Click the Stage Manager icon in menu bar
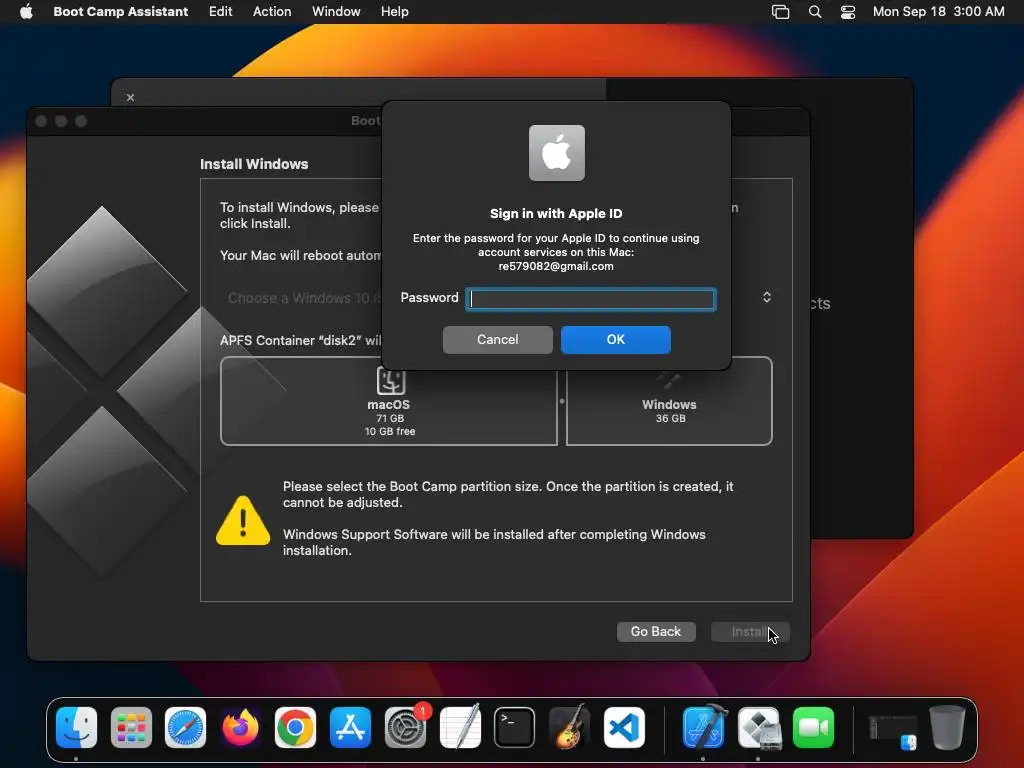The width and height of the screenshot is (1024, 768). (780, 11)
